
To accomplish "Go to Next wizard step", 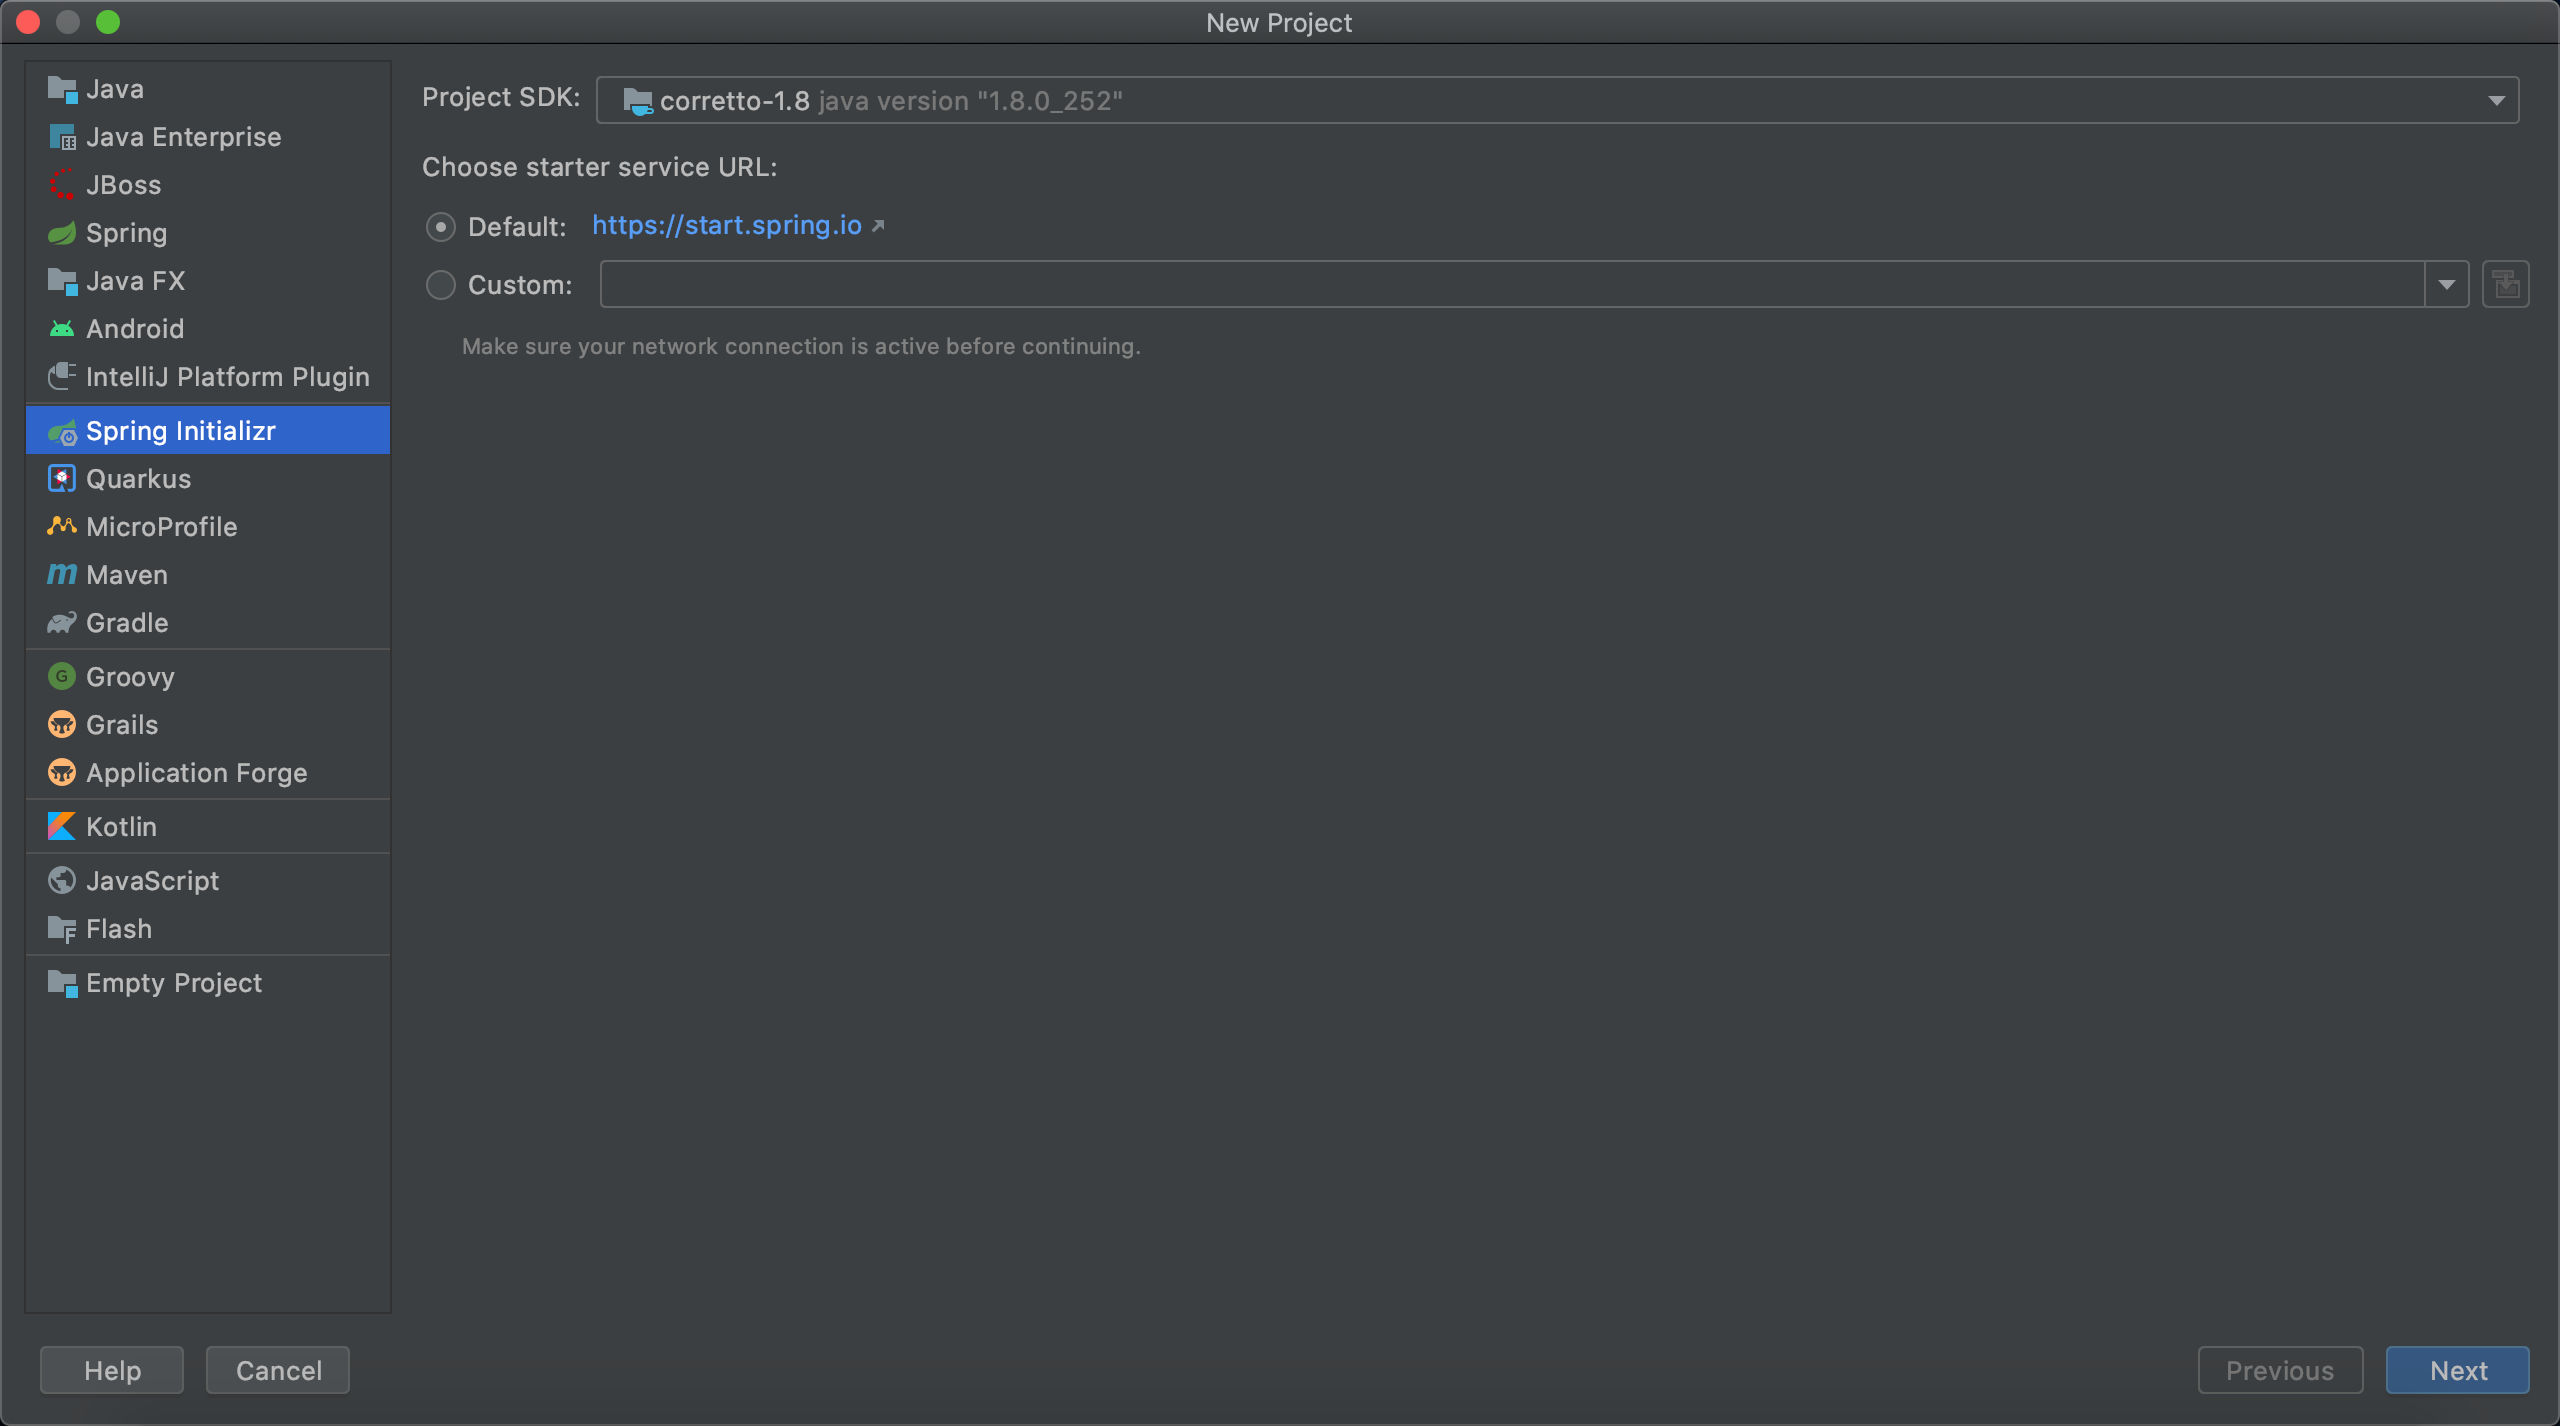I will click(x=2458, y=1370).
